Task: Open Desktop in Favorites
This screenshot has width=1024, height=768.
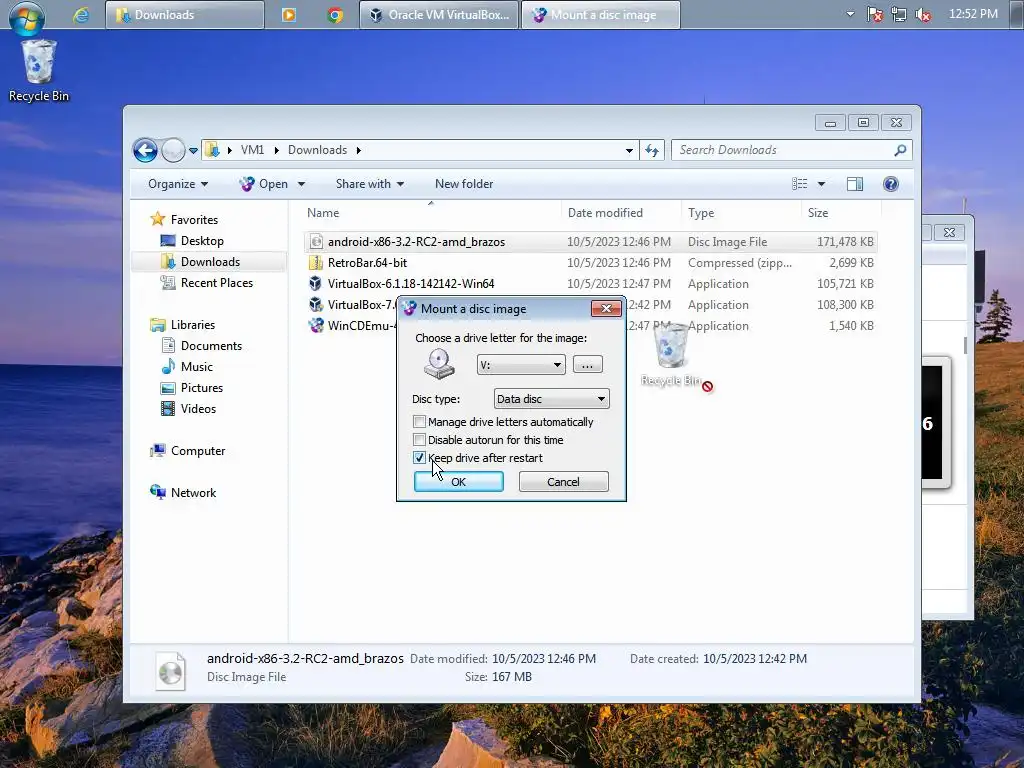Action: pos(202,241)
